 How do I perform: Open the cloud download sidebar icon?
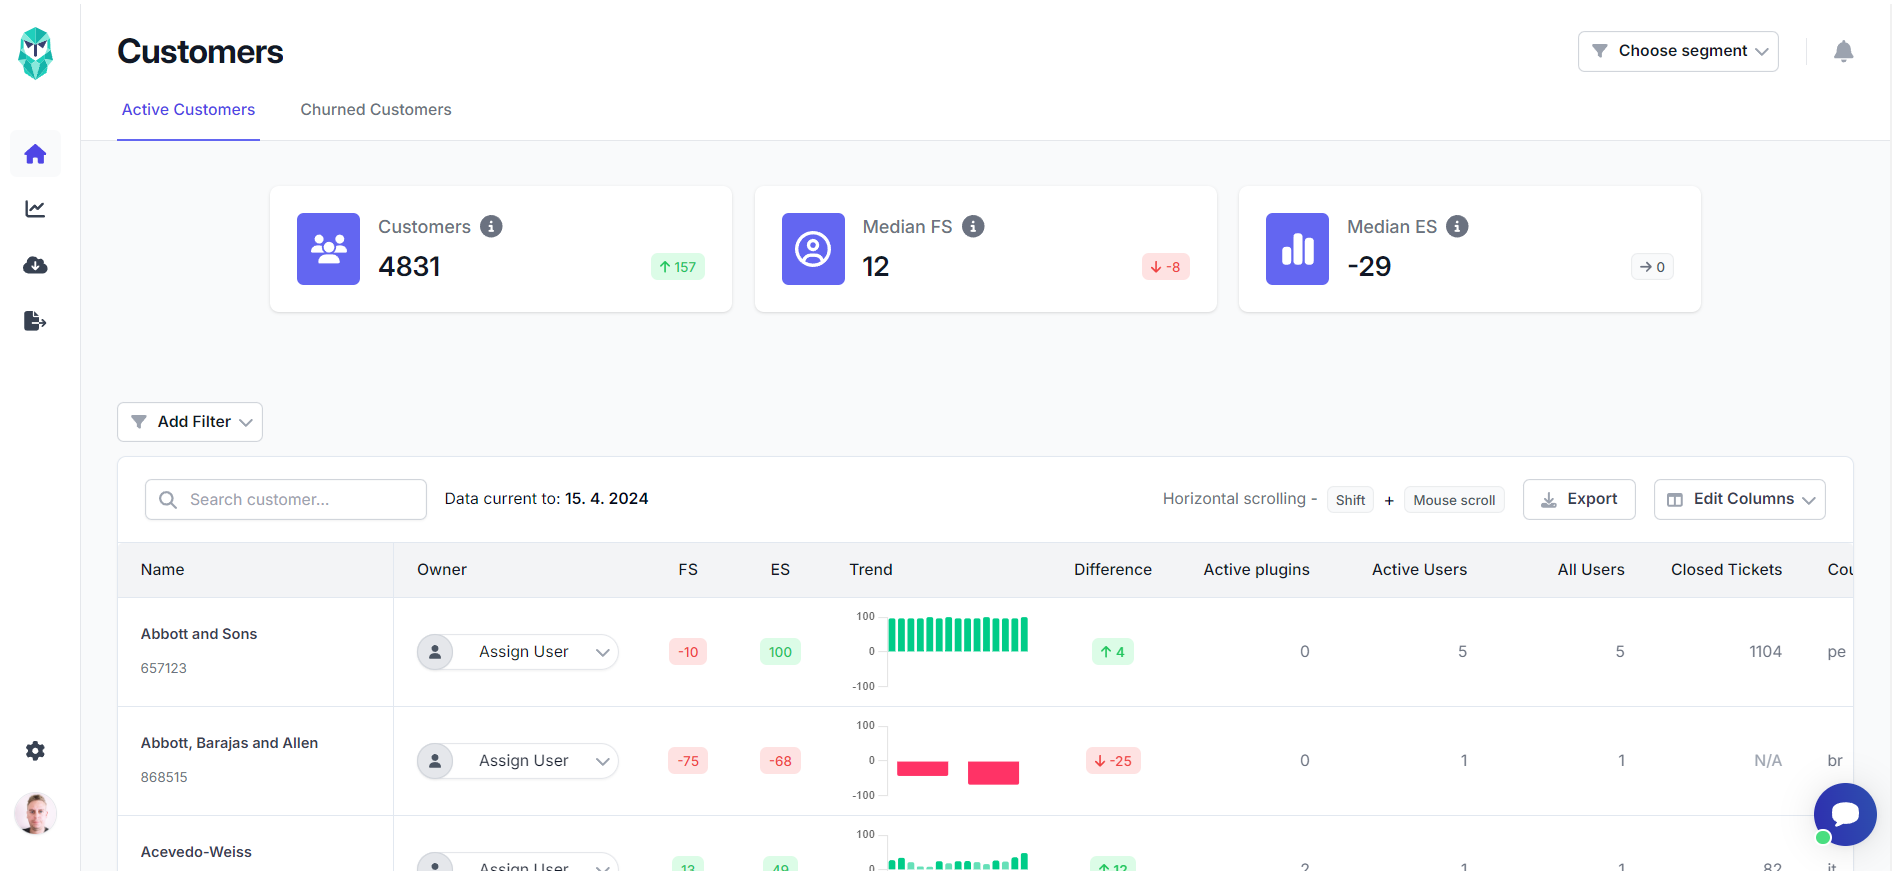click(35, 265)
